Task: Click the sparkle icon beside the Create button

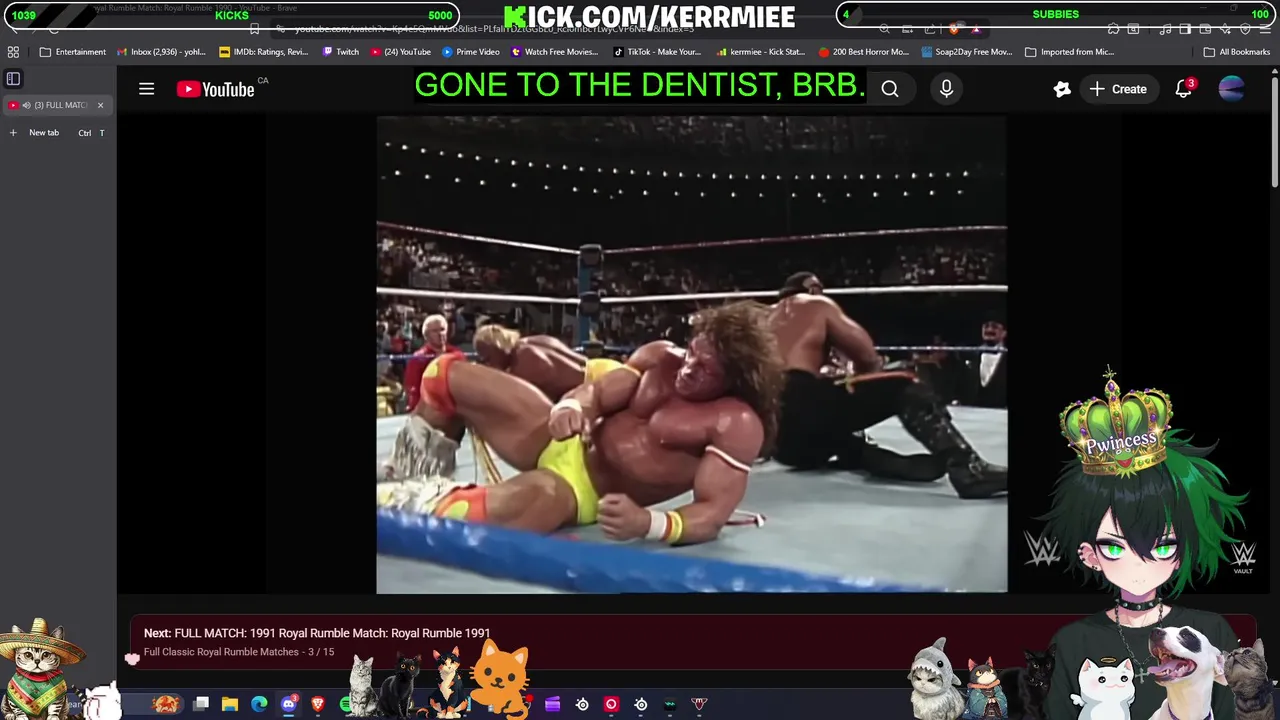Action: click(1062, 89)
